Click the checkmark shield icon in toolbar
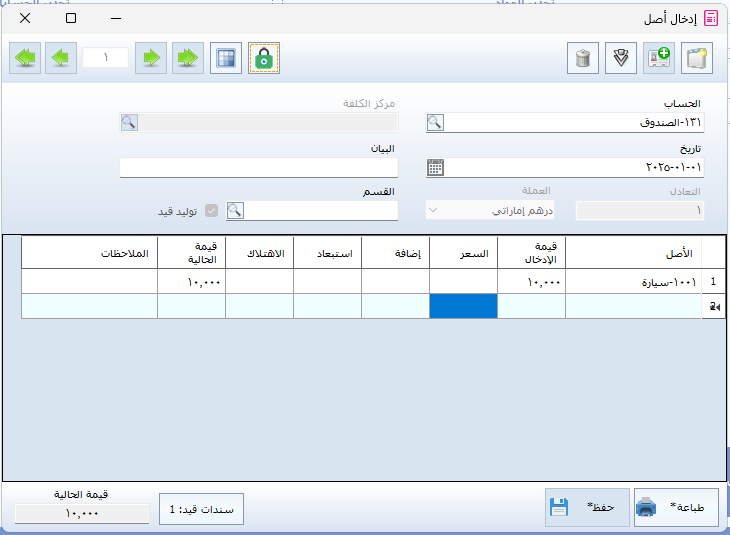 621,58
